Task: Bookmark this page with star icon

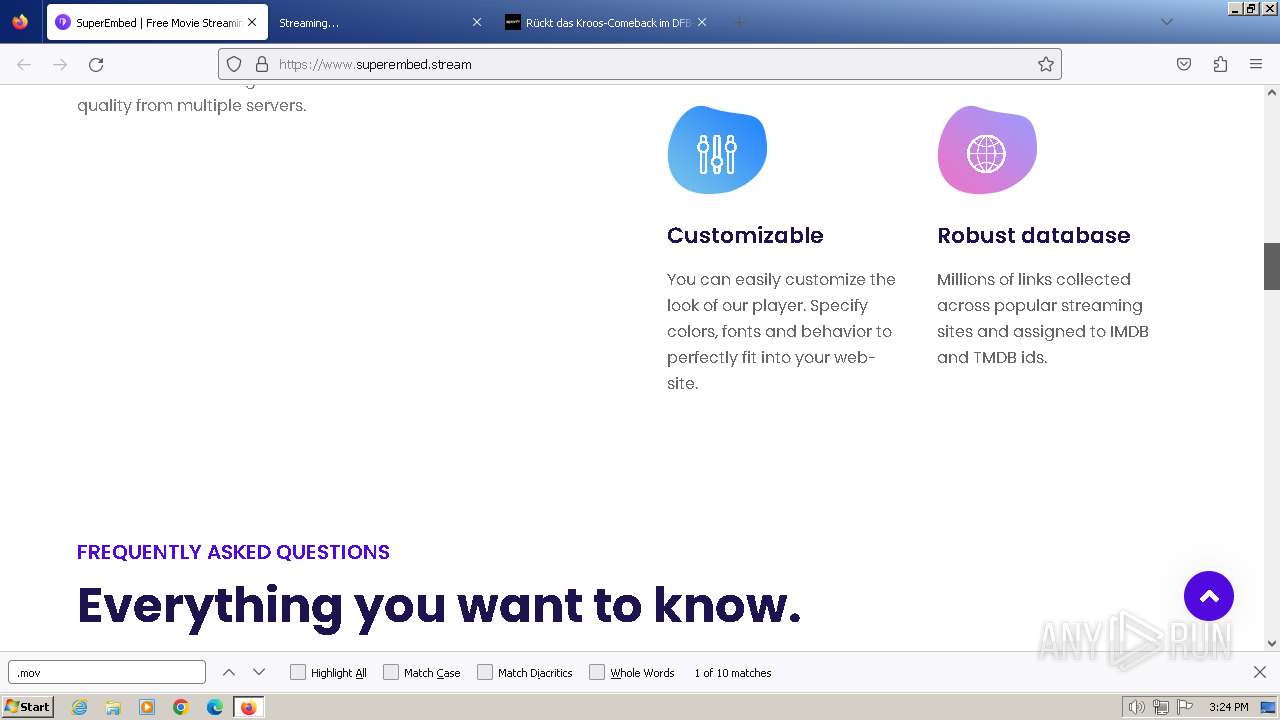Action: pyautogui.click(x=1046, y=64)
